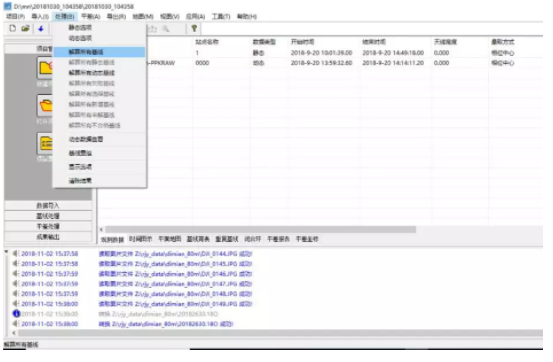Click the open folder toolbar icon
The image size is (553, 362).
pos(25,28)
